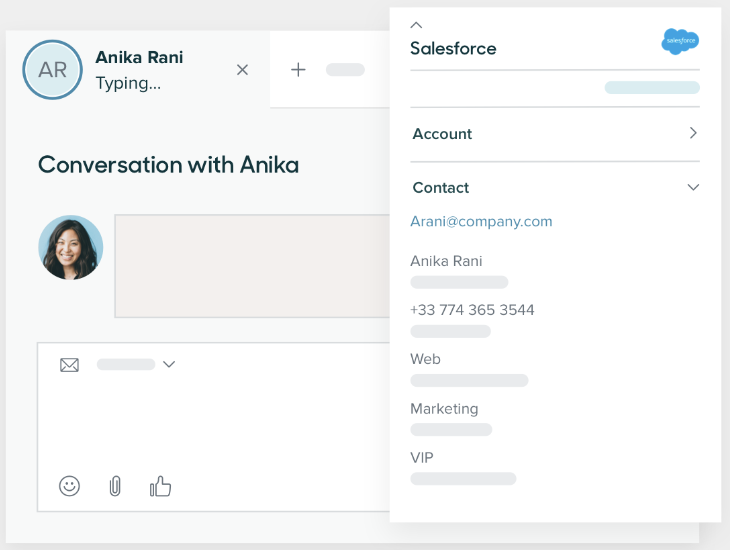Switch to the unnamed second tab
Viewport: 730px width, 550px height.
point(345,70)
